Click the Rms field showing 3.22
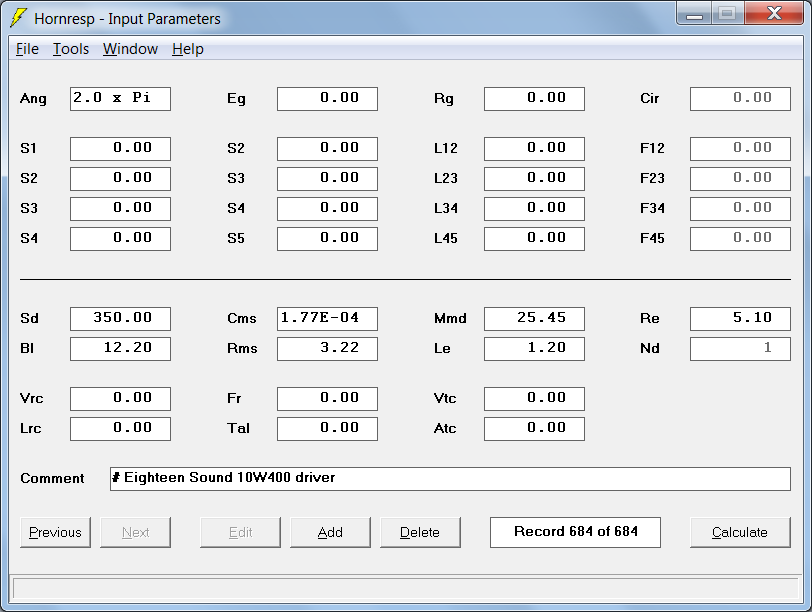The height and width of the screenshot is (612, 812). click(x=327, y=349)
